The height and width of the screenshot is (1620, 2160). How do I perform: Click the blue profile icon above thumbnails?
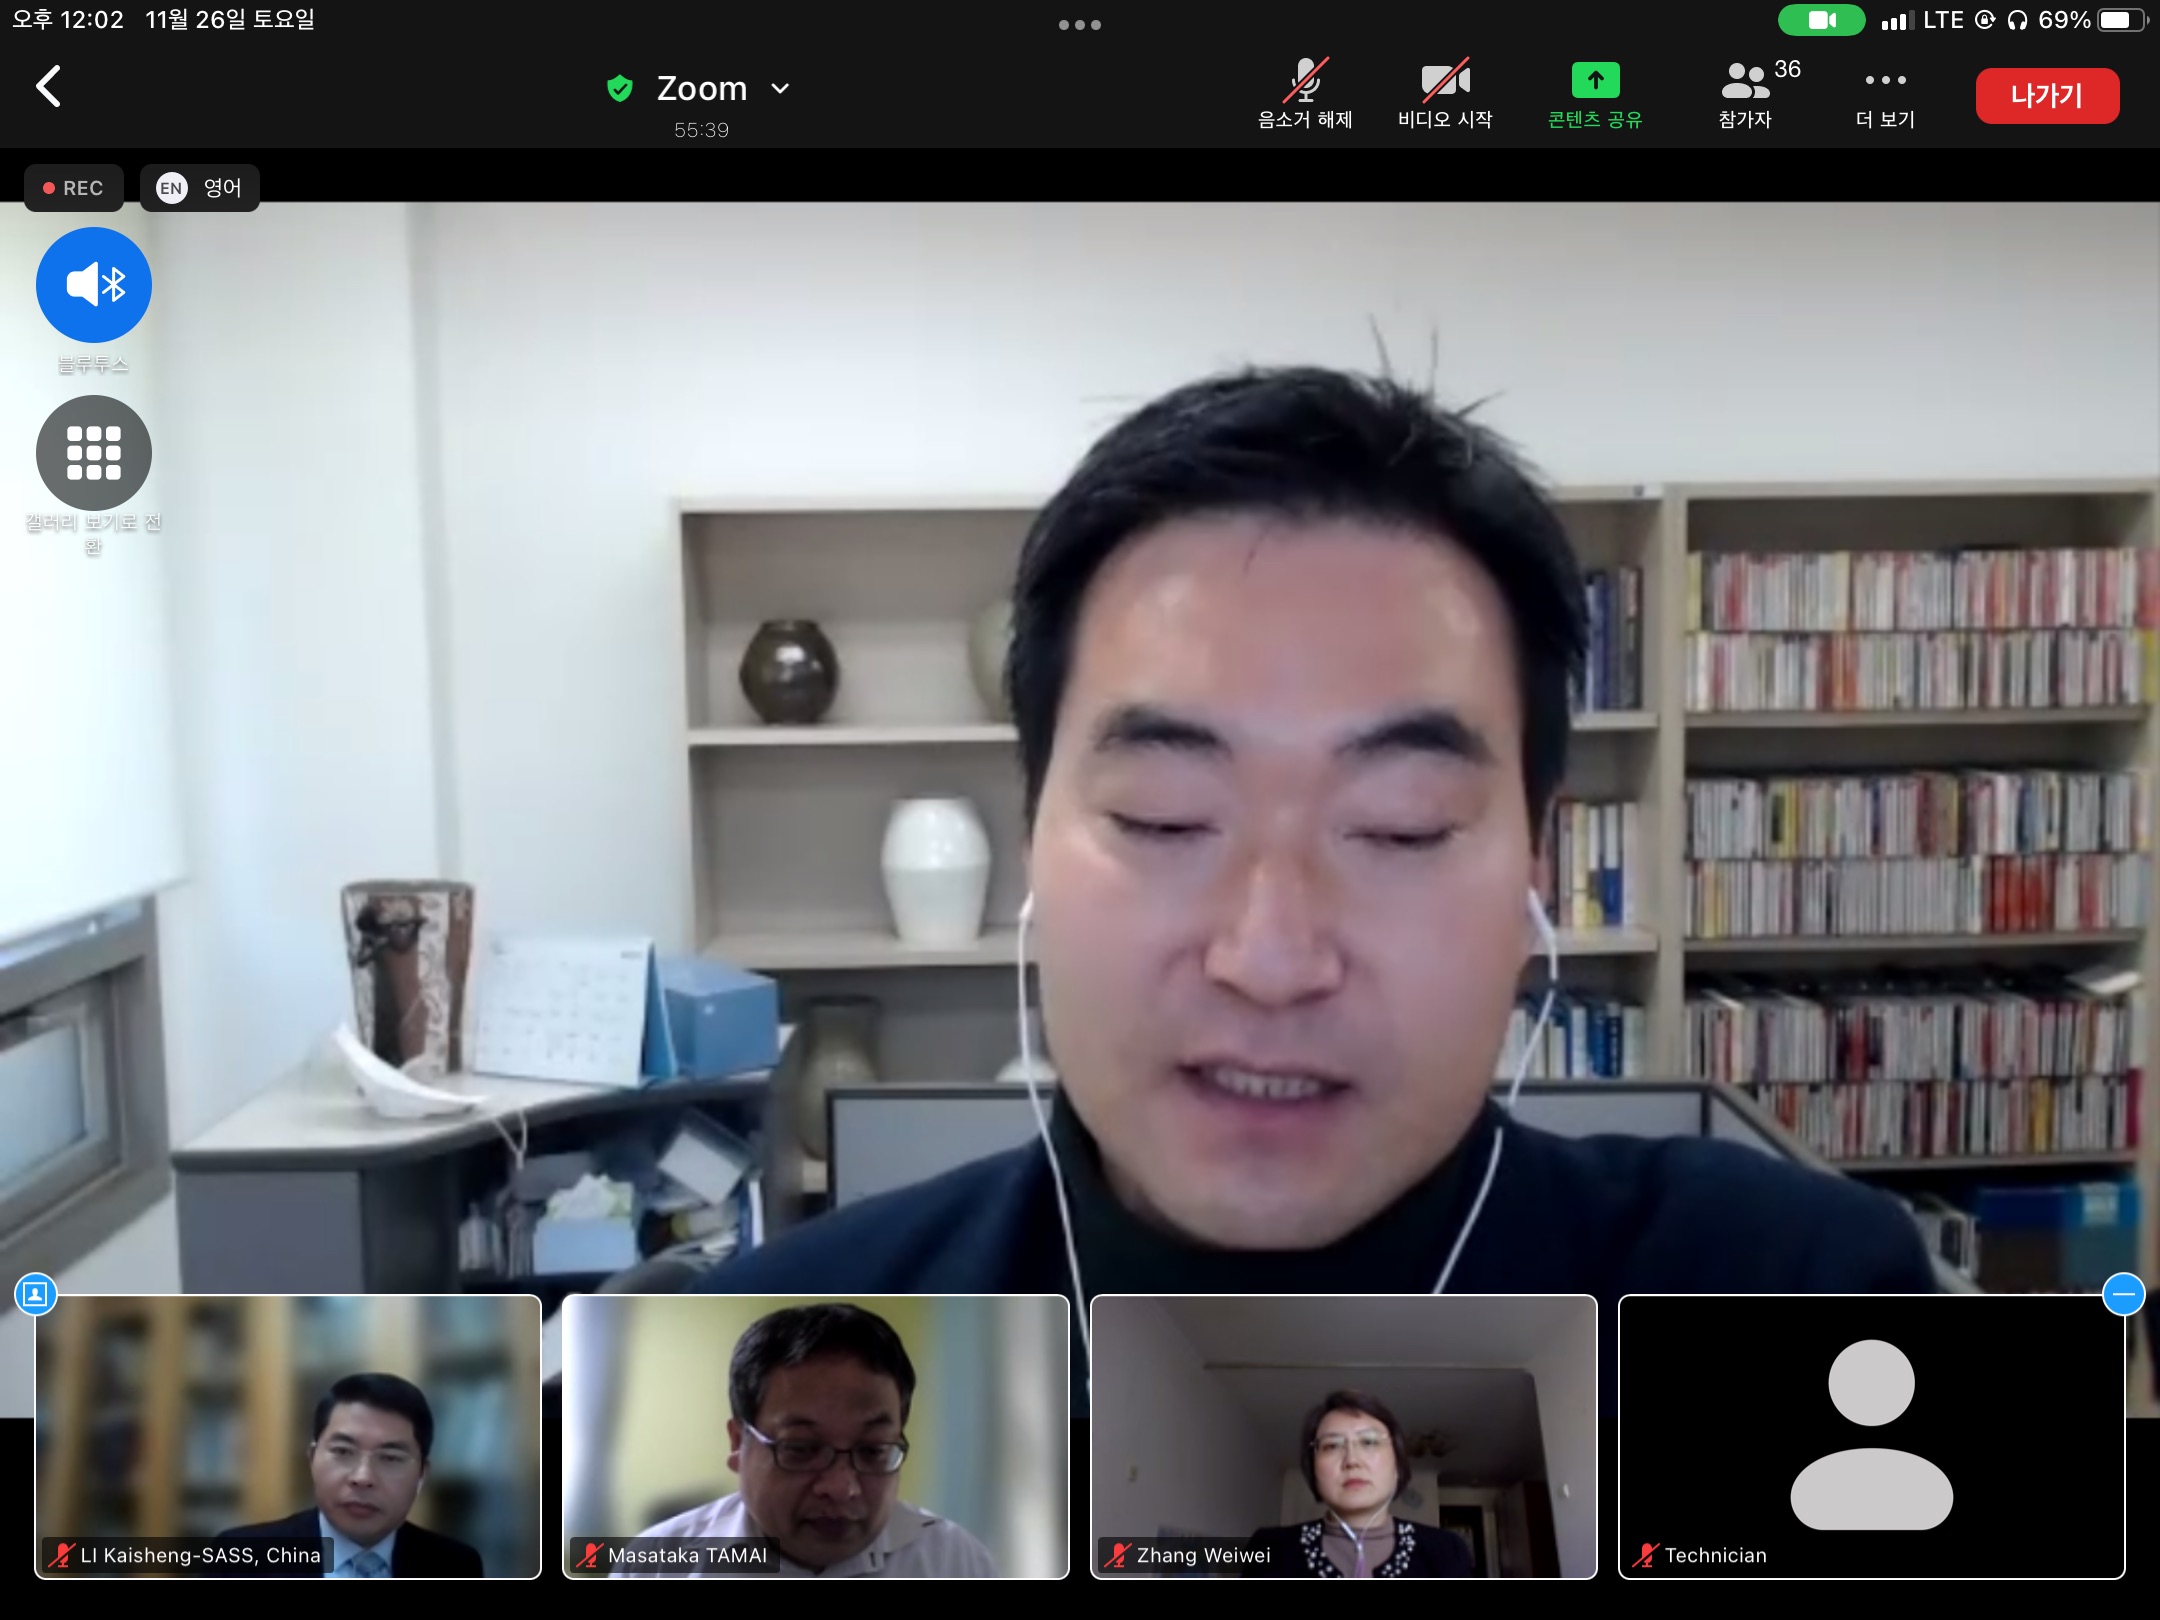(x=35, y=1294)
